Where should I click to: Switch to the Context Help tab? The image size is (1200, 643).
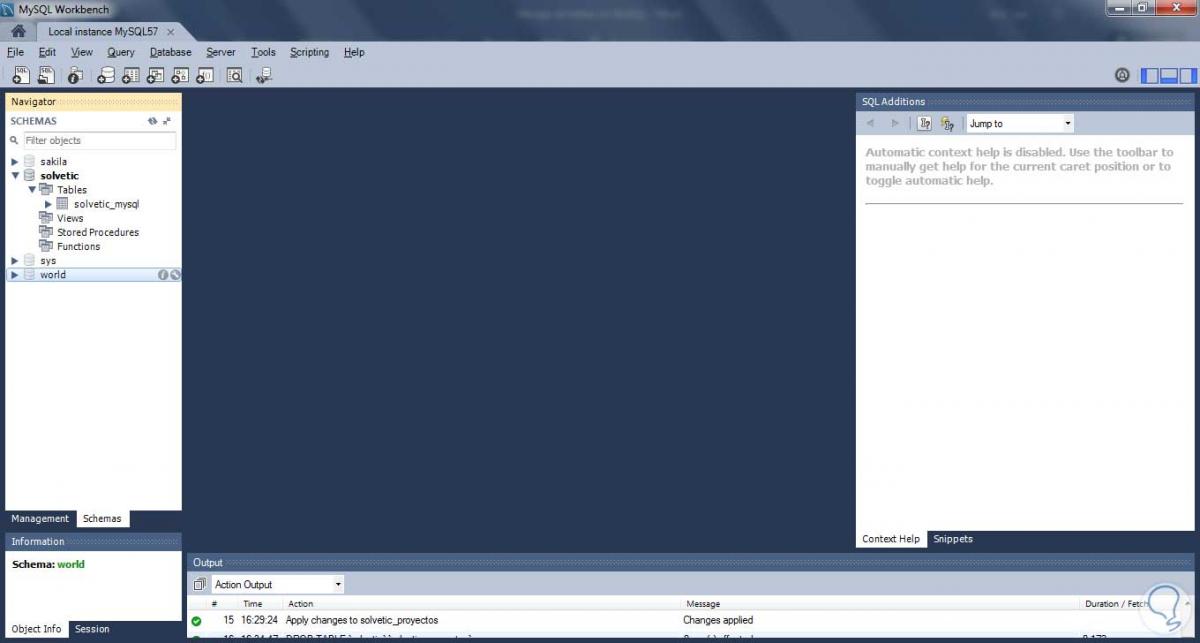tap(891, 539)
